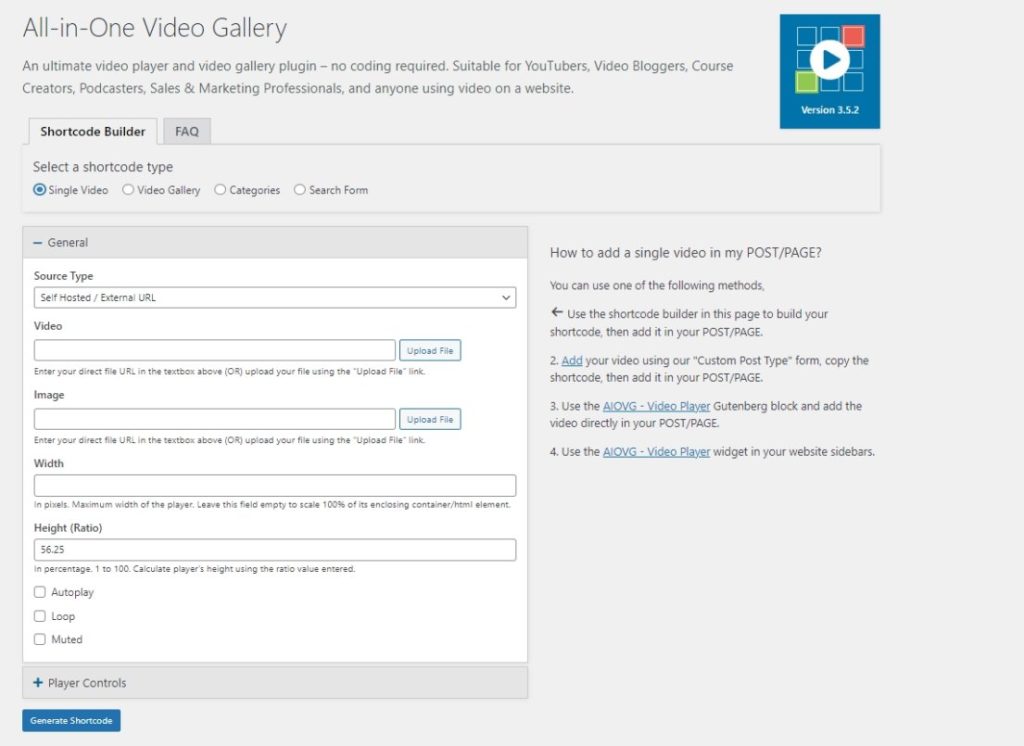This screenshot has width=1024, height=746.
Task: Click Generate Shortcode
Action: [x=70, y=720]
